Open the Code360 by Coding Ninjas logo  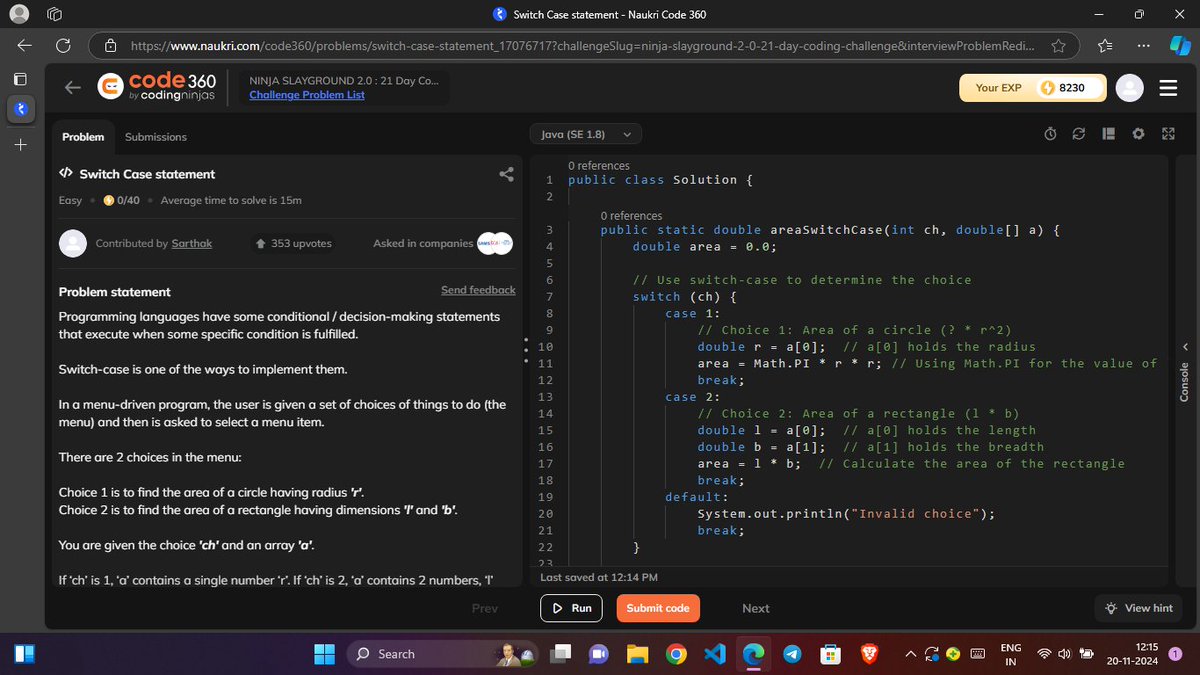156,87
